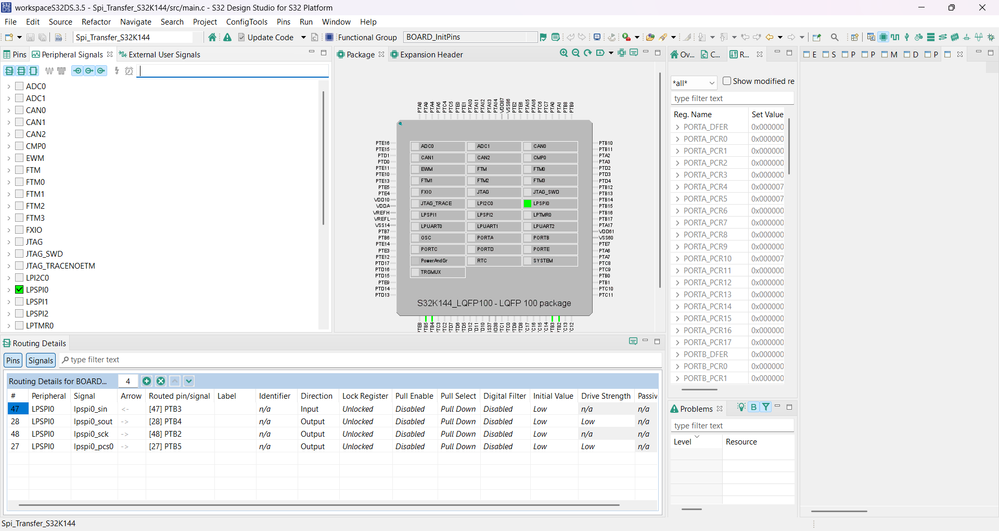
Task: Click the first collapse/expand icon in Peripheral Signals toolbar
Action: click(x=9, y=71)
